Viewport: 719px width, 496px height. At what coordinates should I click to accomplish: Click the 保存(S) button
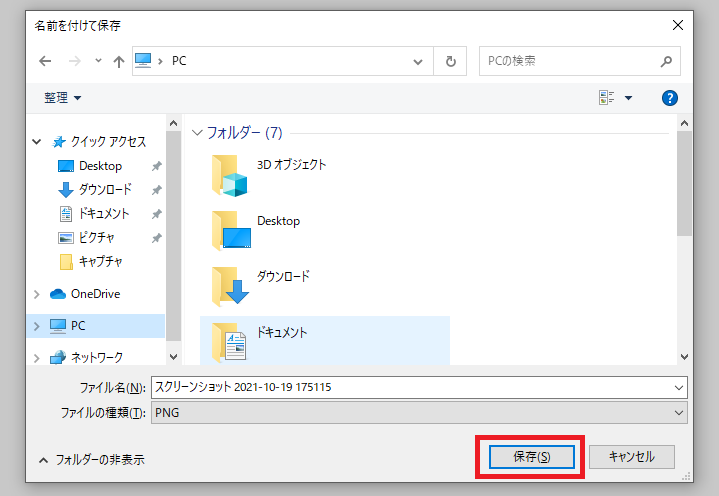[x=531, y=457]
